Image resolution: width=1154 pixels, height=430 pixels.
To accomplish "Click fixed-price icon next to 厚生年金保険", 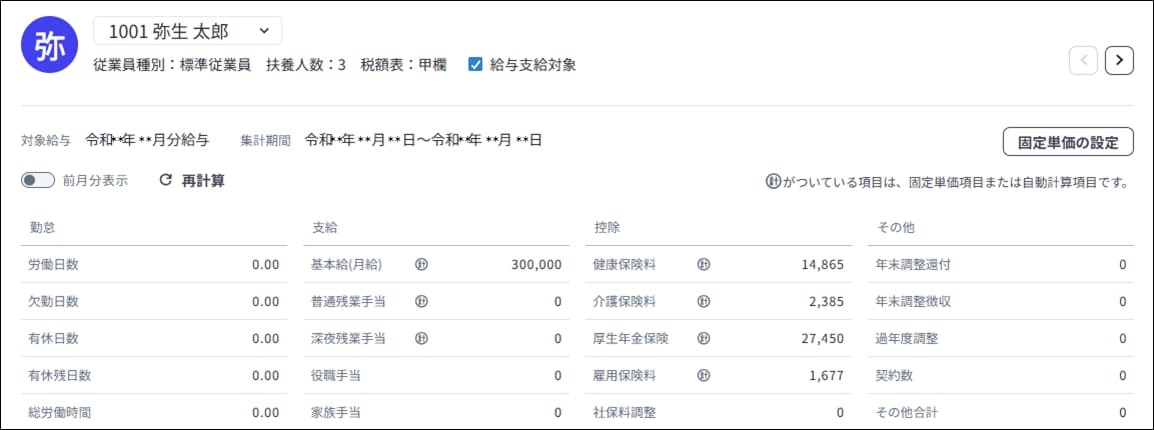I will tap(703, 338).
